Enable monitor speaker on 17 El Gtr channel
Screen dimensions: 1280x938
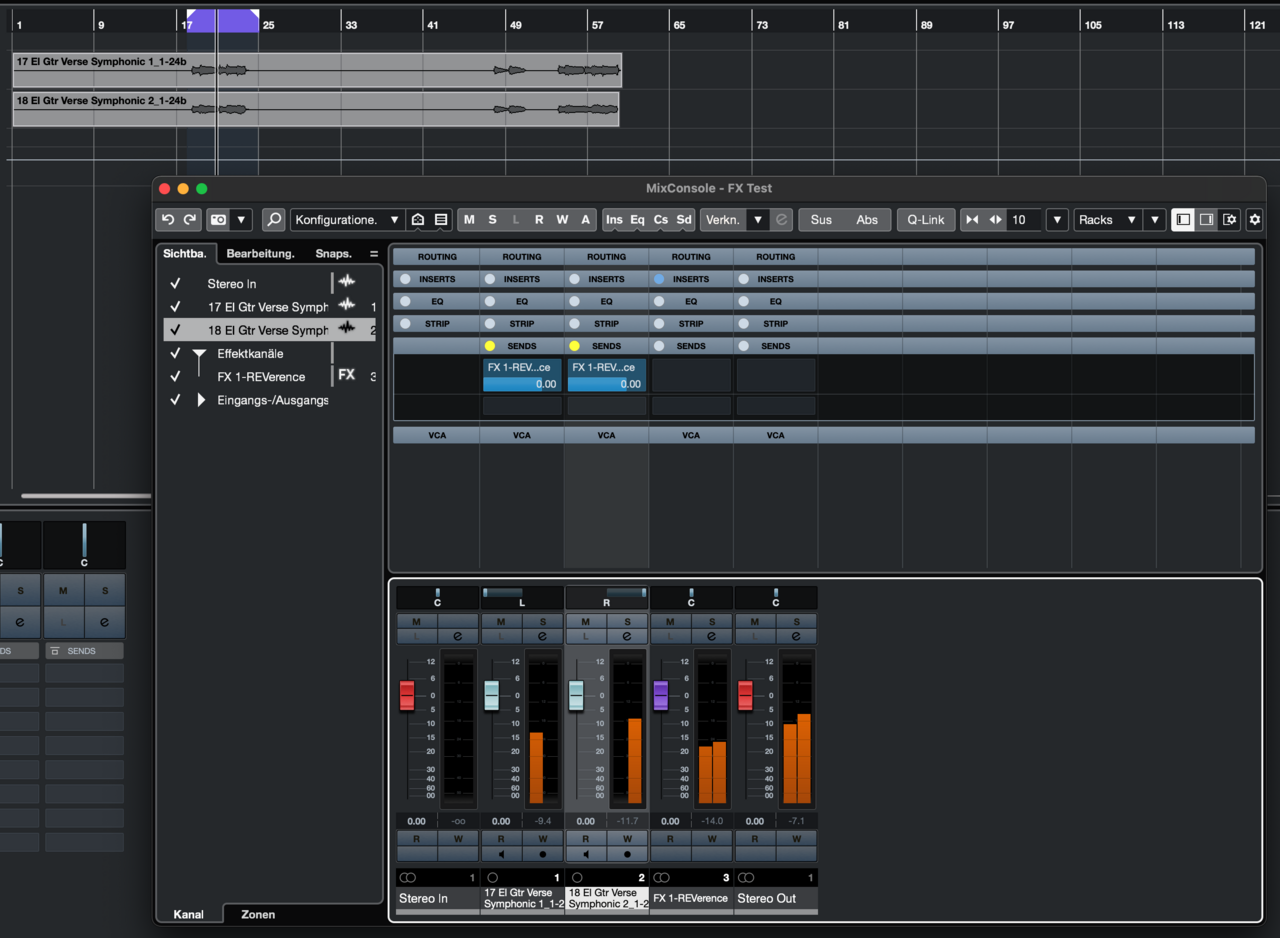(501, 854)
